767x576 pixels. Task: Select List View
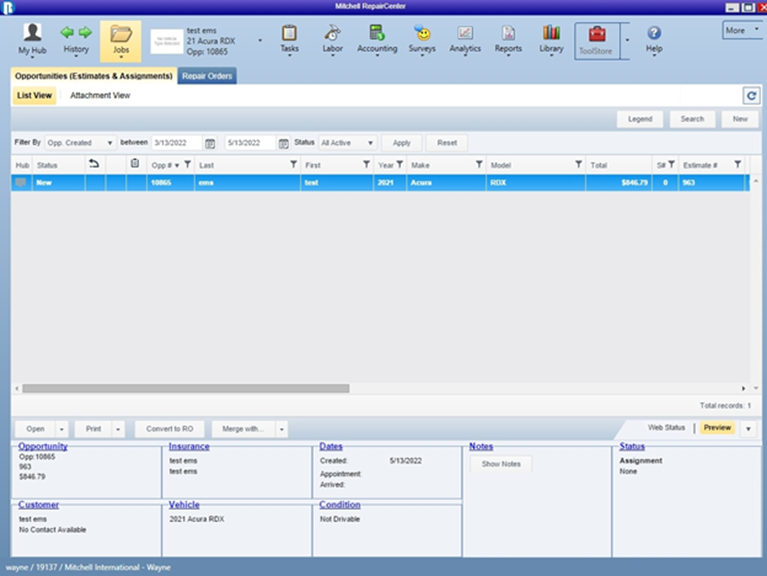coord(34,95)
